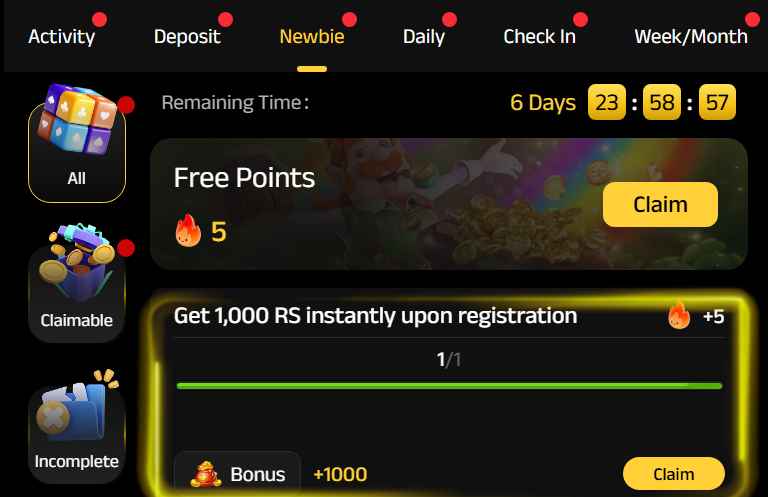The width and height of the screenshot is (768, 497).
Task: Click the green 1/1 progress bar
Action: pyautogui.click(x=449, y=386)
